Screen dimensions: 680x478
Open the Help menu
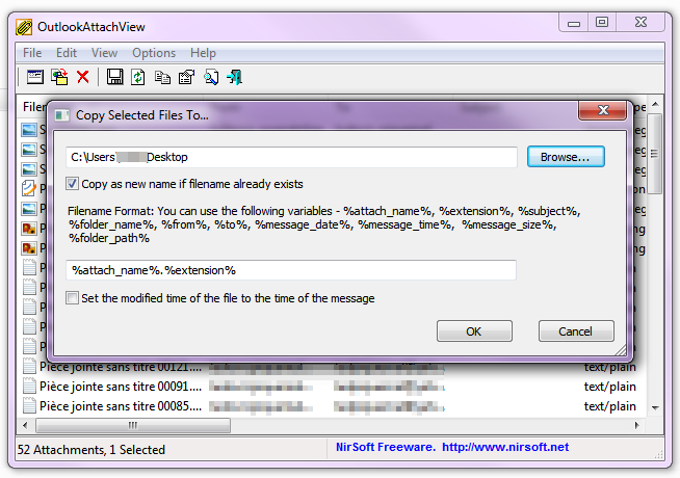tap(203, 53)
